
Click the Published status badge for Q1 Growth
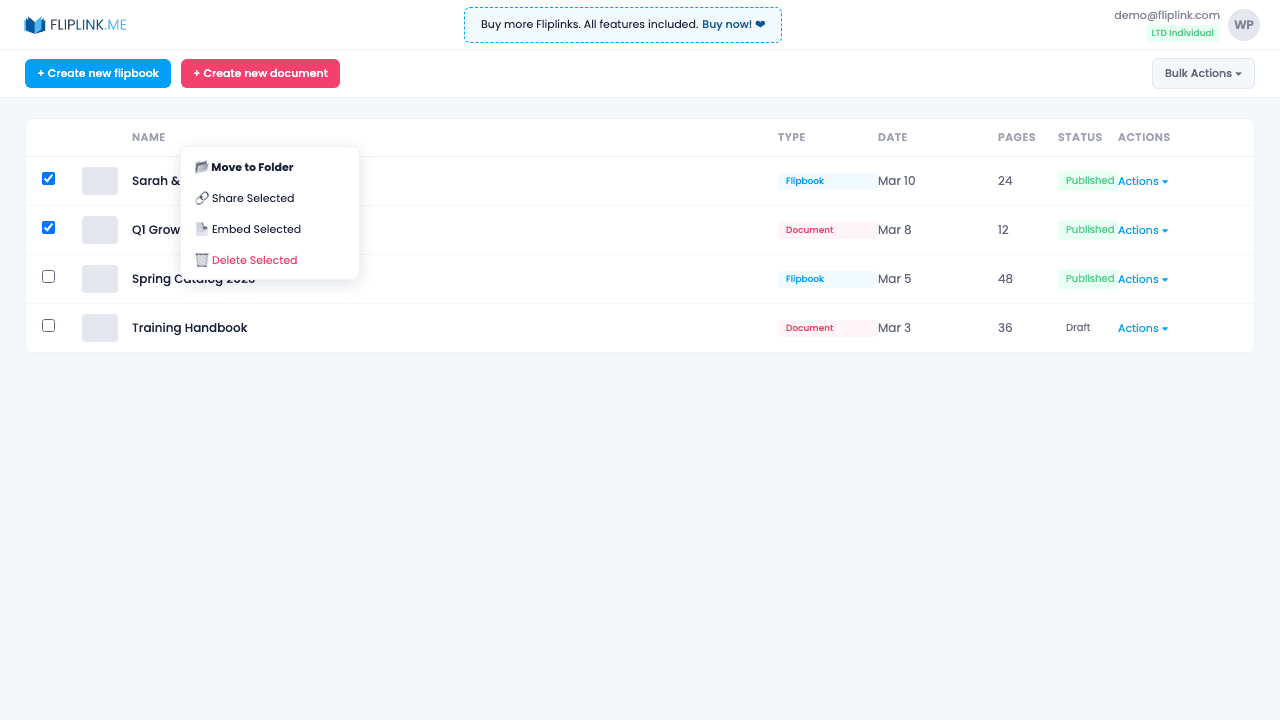point(1089,229)
